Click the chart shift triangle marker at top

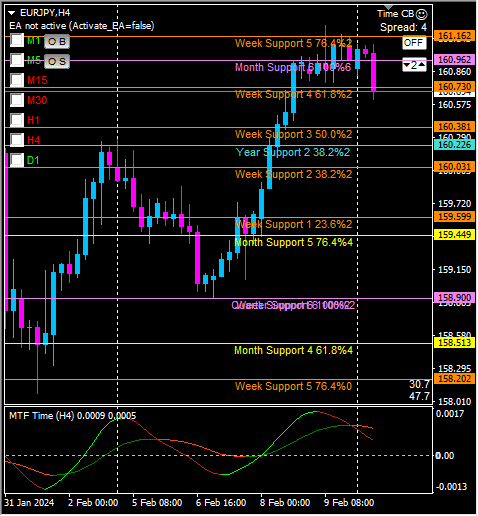point(388,7)
